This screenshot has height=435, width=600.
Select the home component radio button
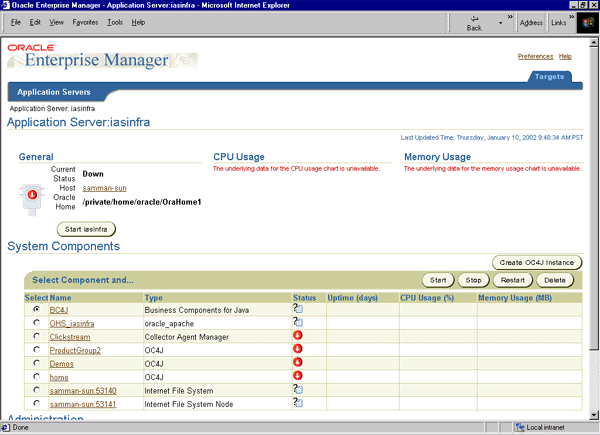click(x=36, y=376)
